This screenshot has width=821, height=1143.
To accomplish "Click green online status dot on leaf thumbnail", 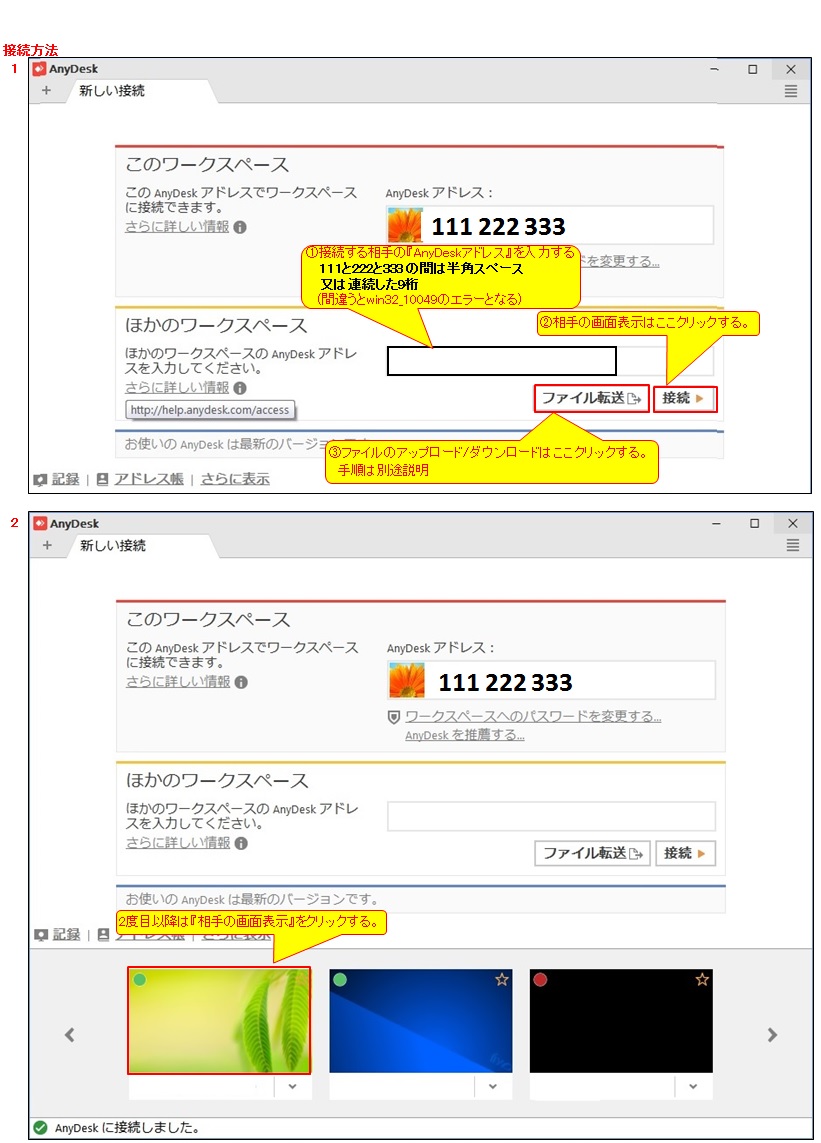I will [139, 980].
